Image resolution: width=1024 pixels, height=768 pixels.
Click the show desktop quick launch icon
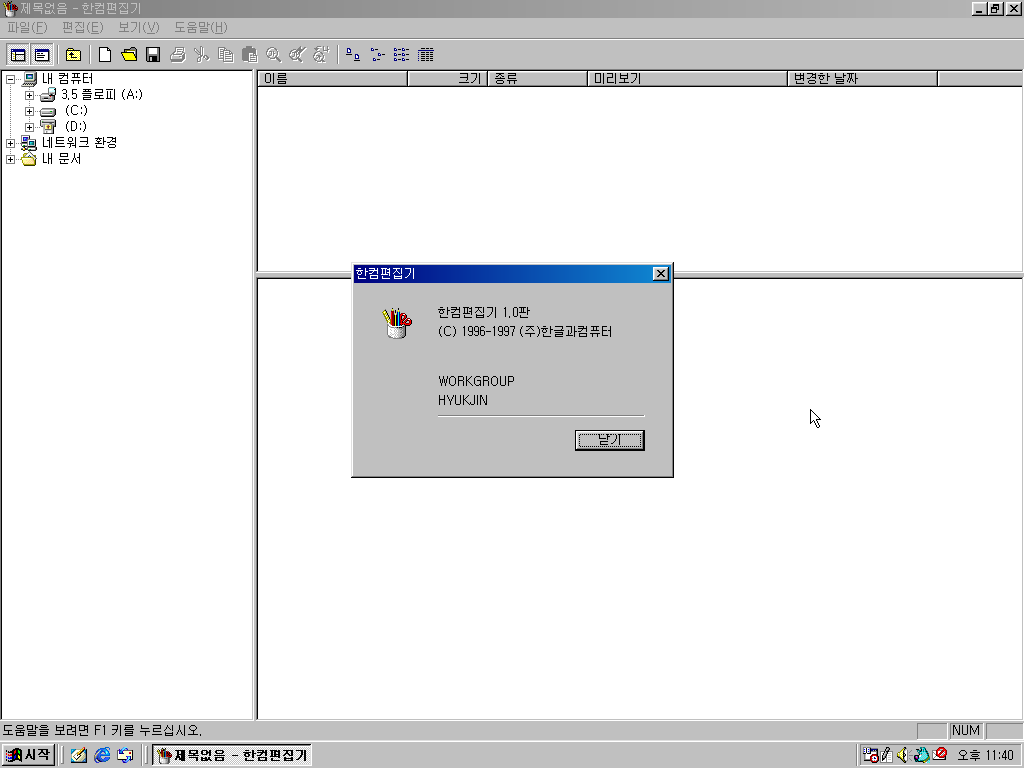click(x=125, y=755)
